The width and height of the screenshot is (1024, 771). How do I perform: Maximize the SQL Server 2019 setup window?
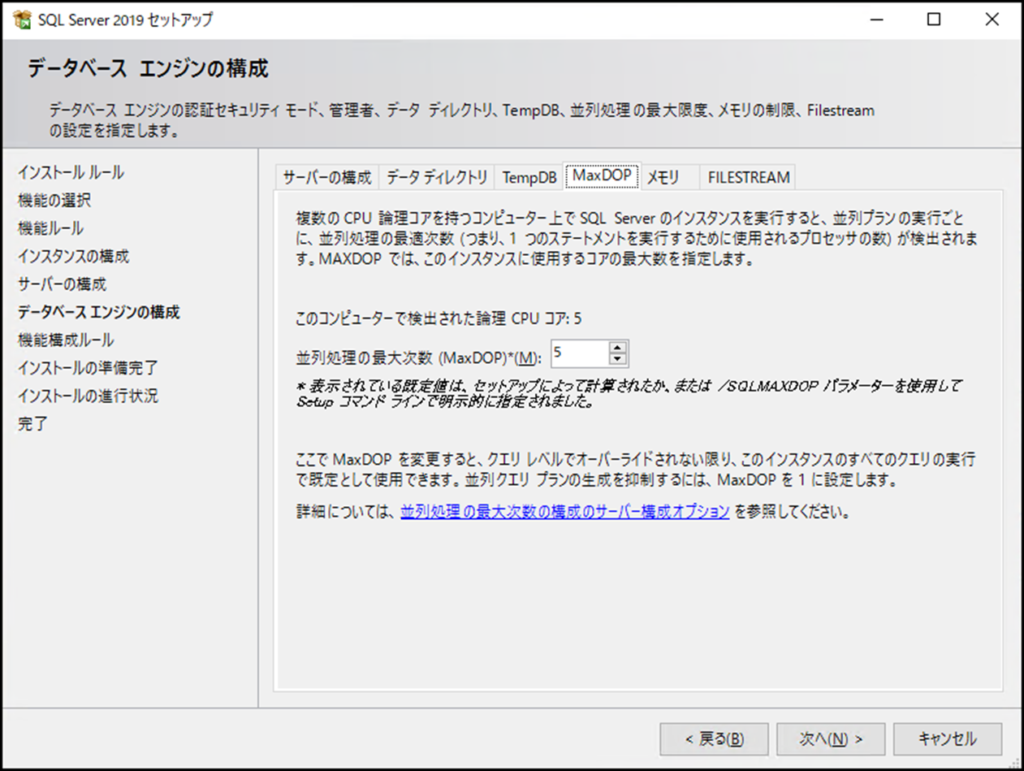click(934, 20)
